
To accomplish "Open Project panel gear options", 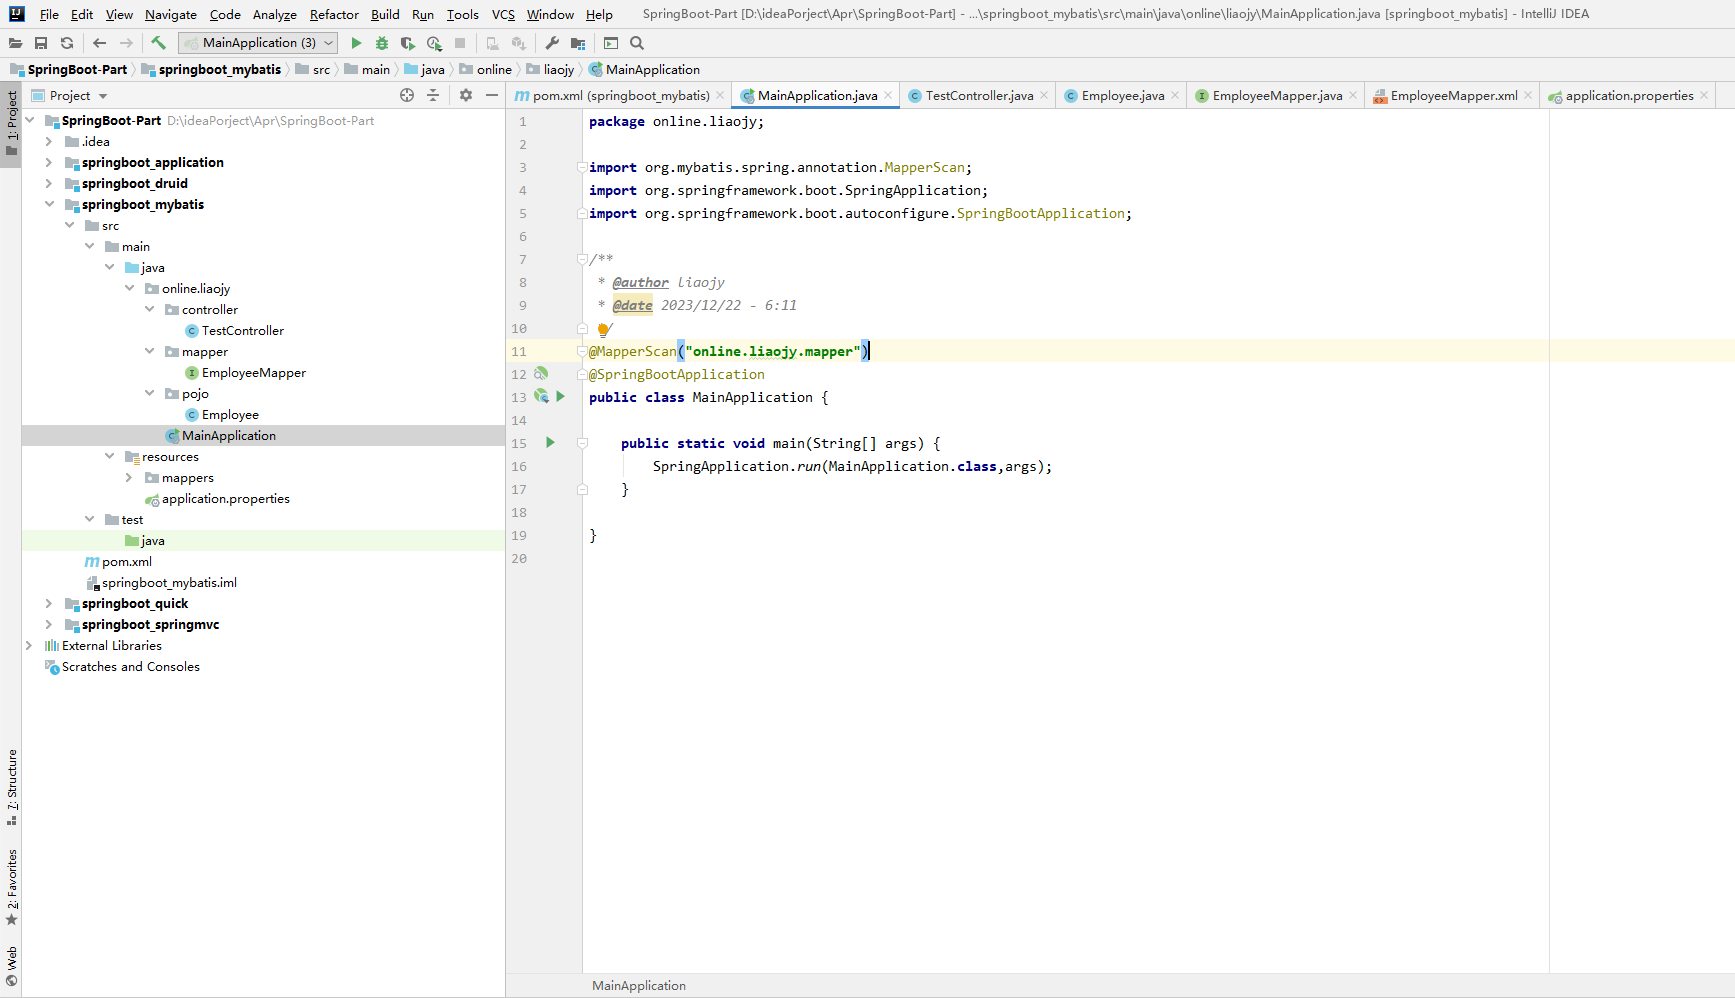I will 466,95.
